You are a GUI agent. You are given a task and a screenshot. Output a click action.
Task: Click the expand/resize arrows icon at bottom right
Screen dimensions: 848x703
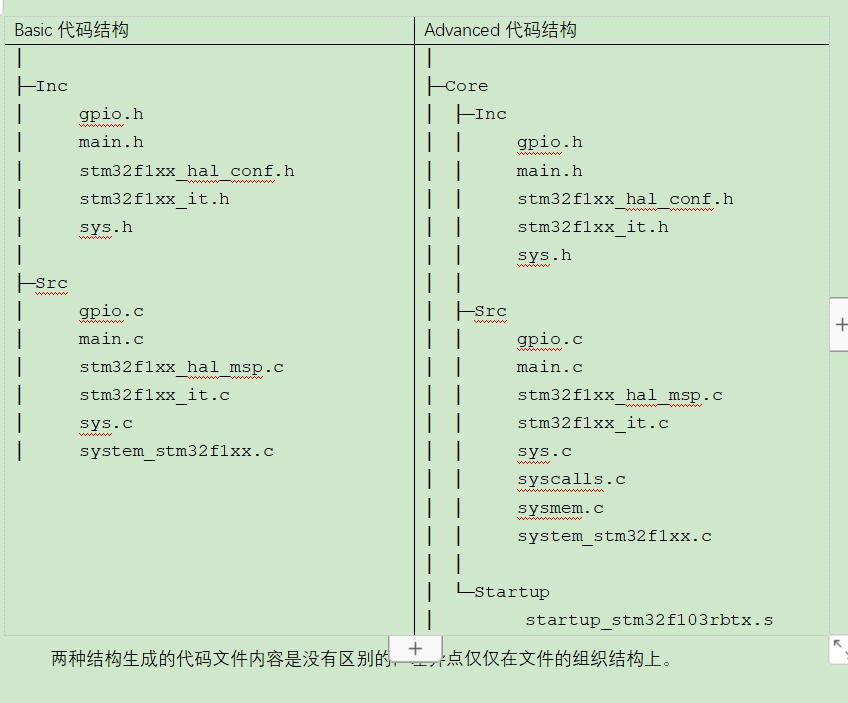point(840,651)
